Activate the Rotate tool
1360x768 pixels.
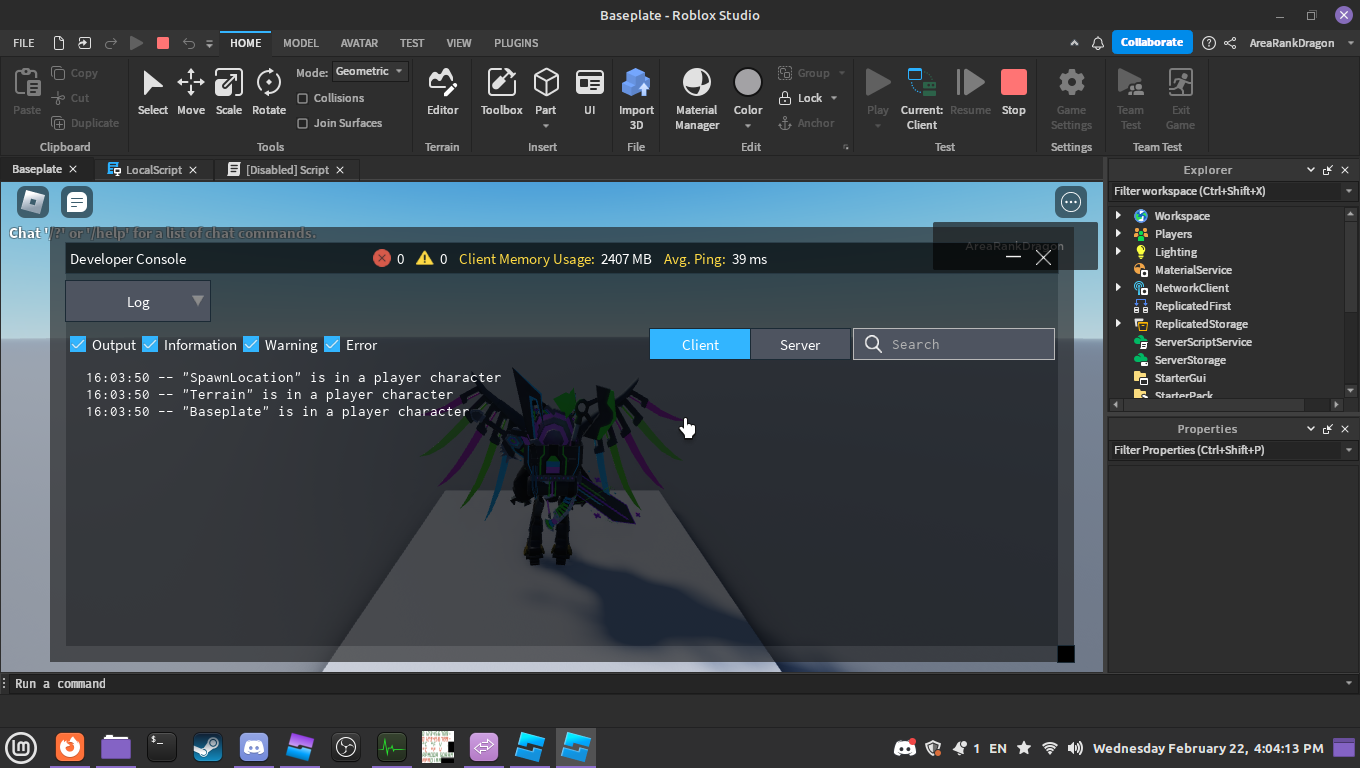point(268,92)
